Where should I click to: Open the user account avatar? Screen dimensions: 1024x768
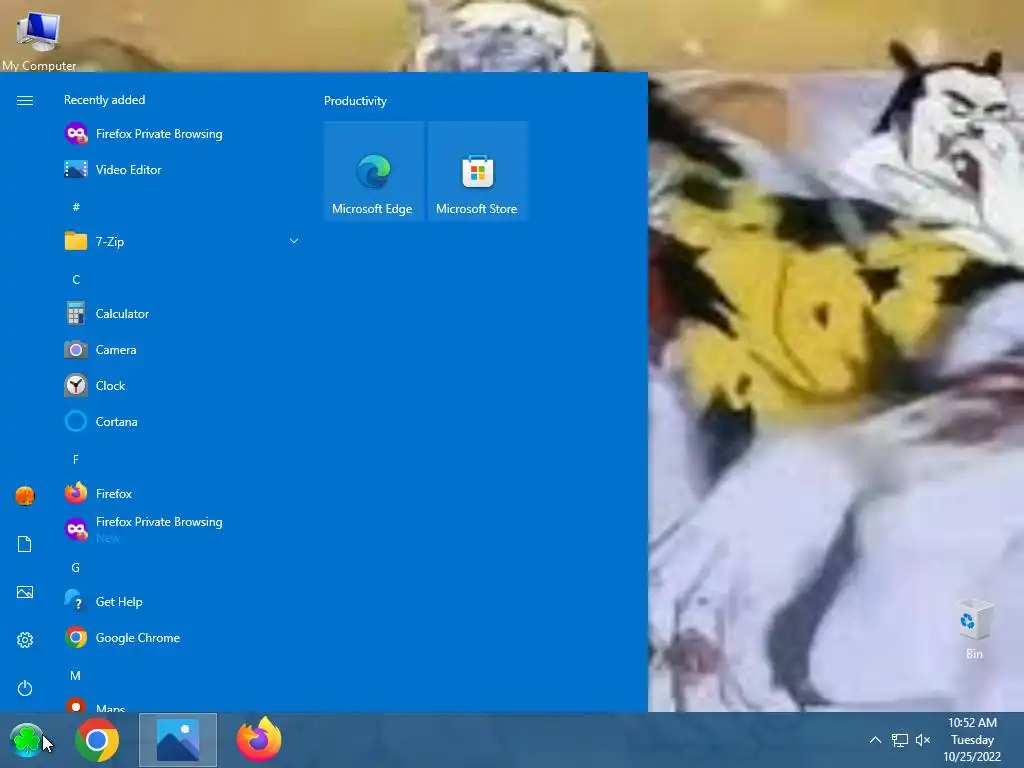25,496
